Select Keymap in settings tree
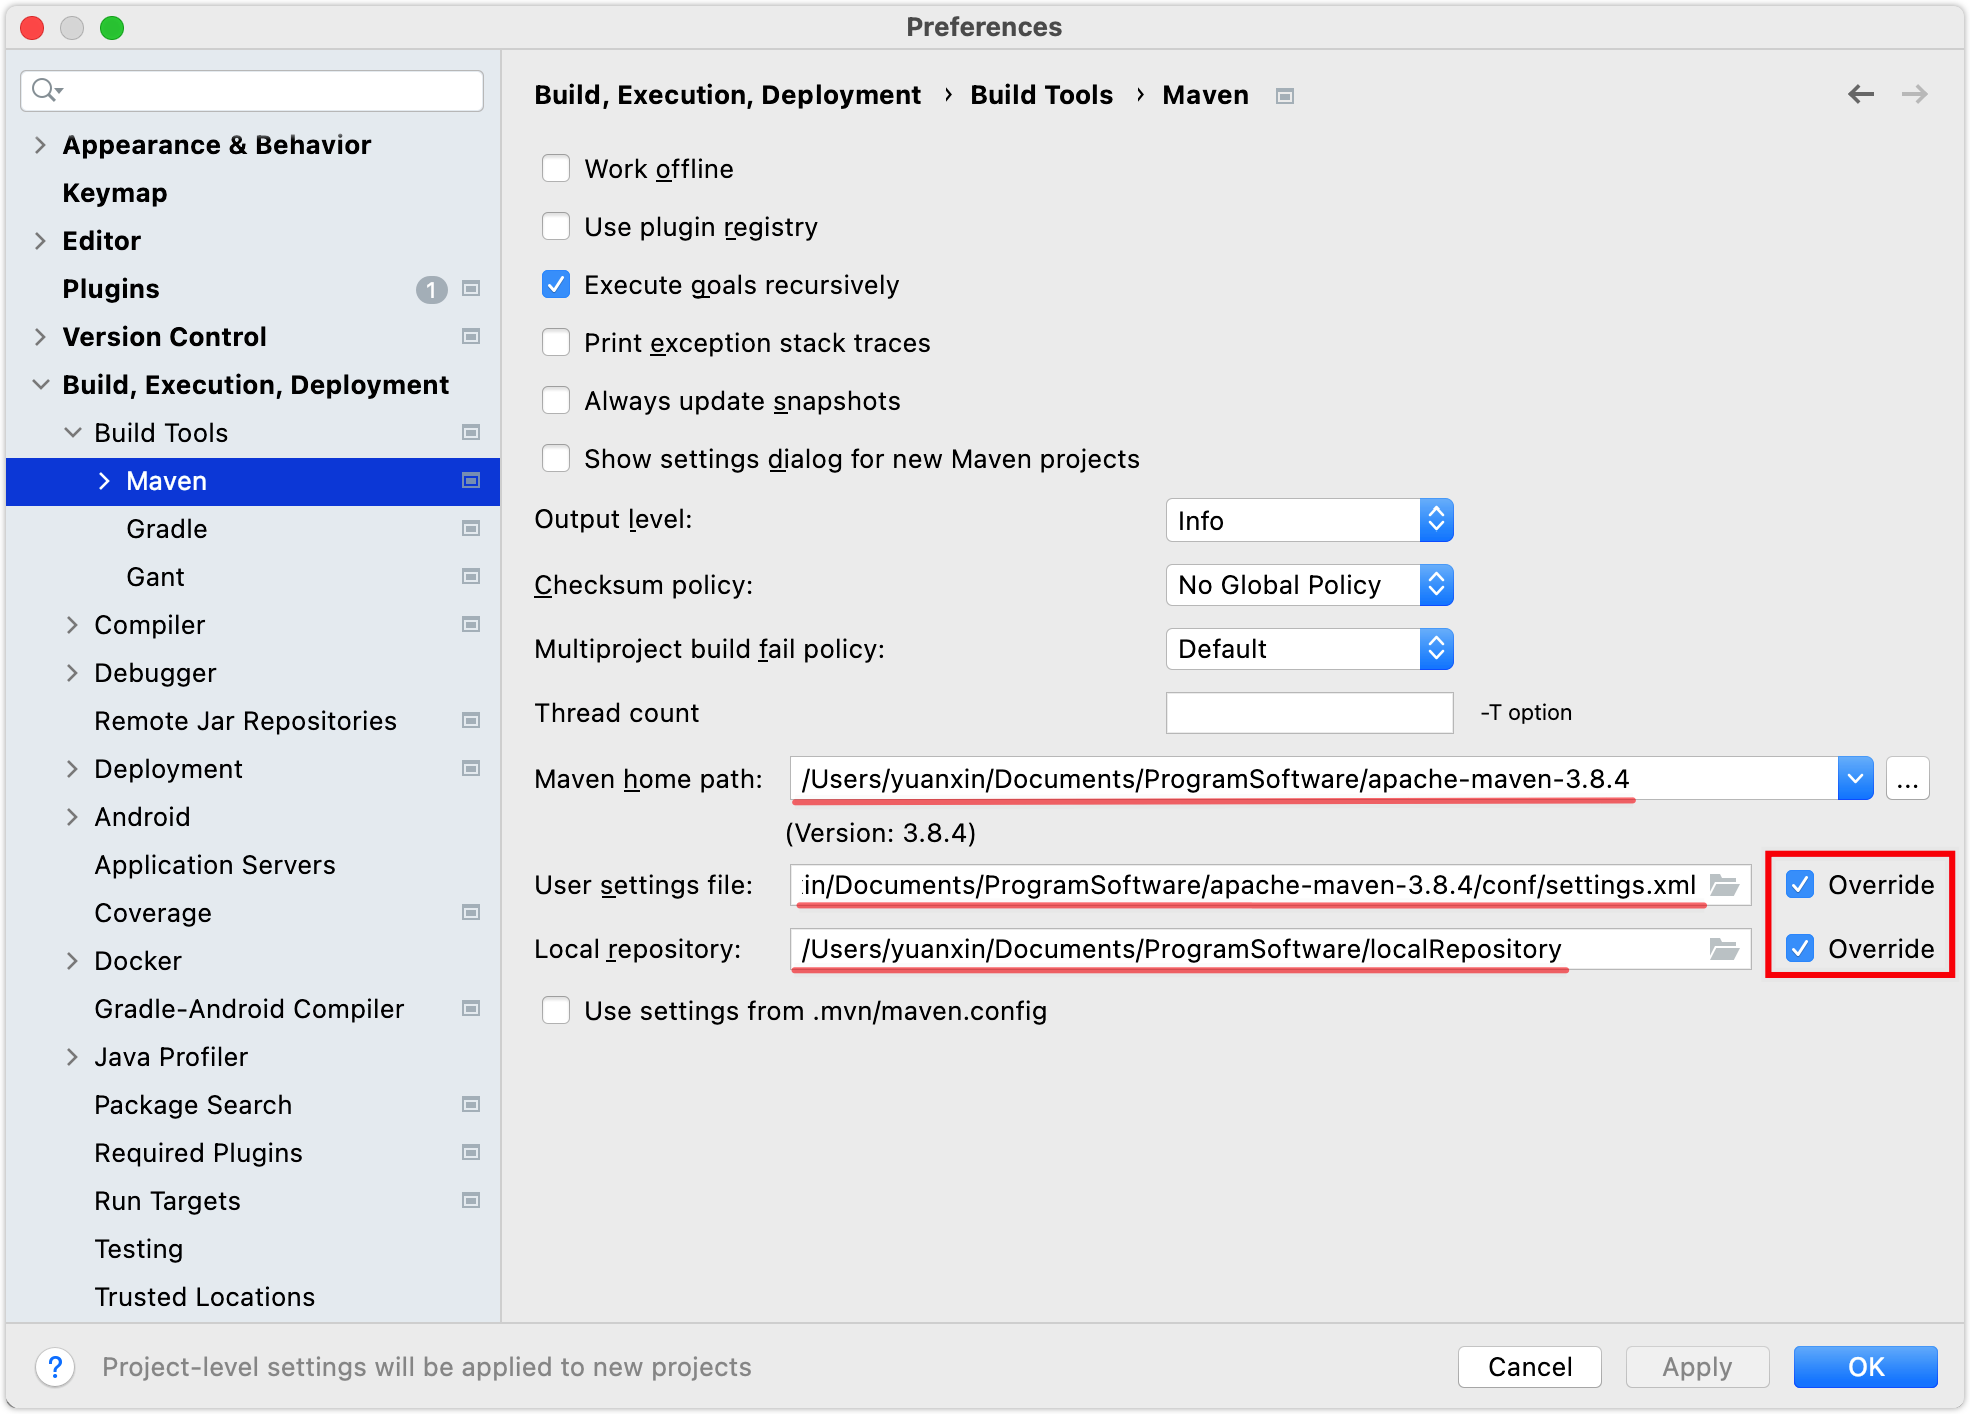Viewport: 1970px width, 1414px height. coord(115,193)
